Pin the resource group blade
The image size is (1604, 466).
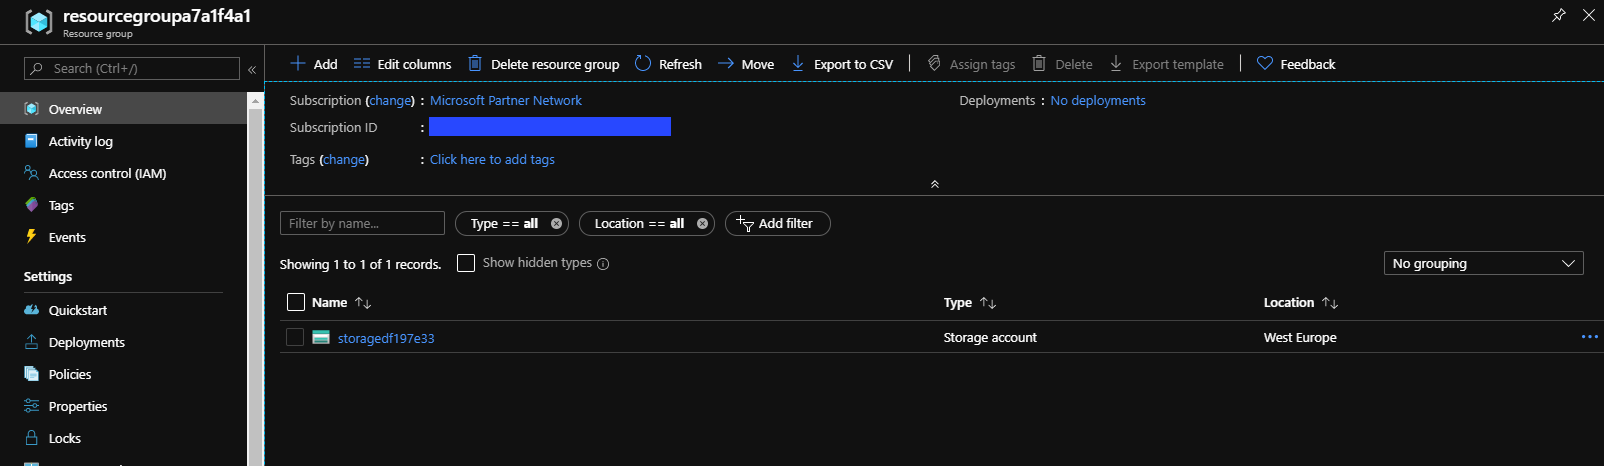pyautogui.click(x=1558, y=15)
